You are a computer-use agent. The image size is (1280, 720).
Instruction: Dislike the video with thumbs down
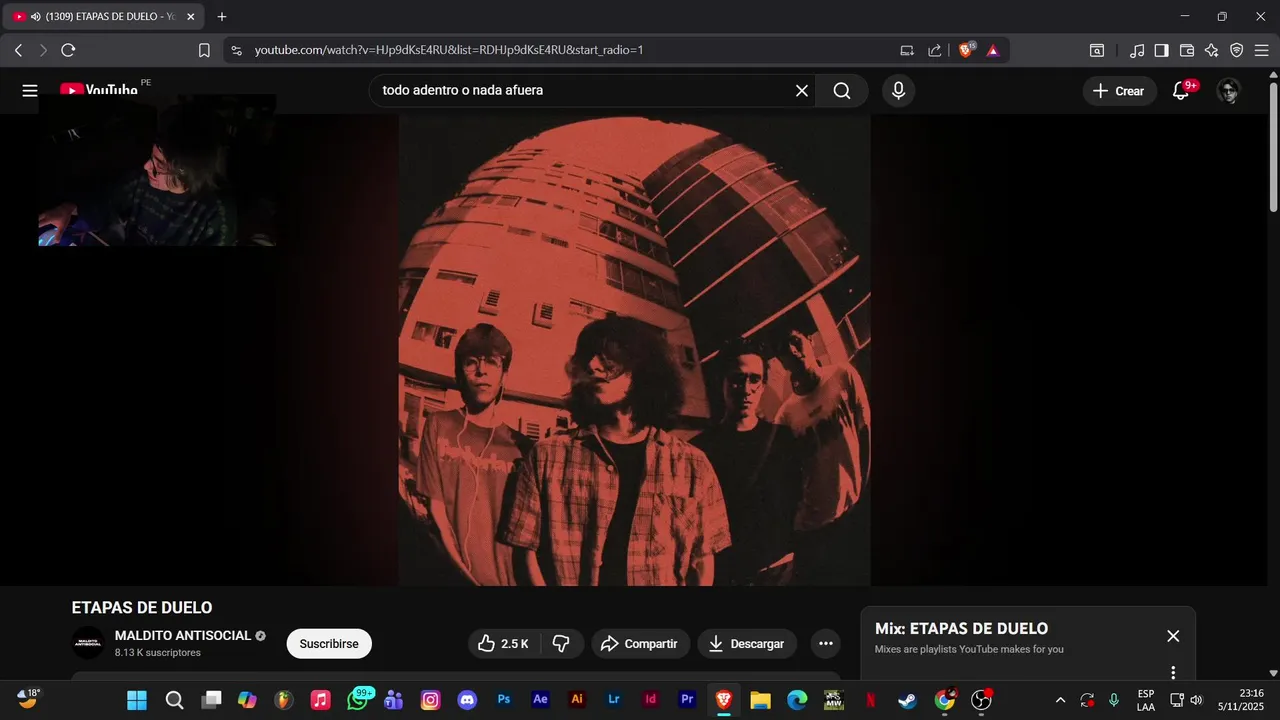(561, 644)
